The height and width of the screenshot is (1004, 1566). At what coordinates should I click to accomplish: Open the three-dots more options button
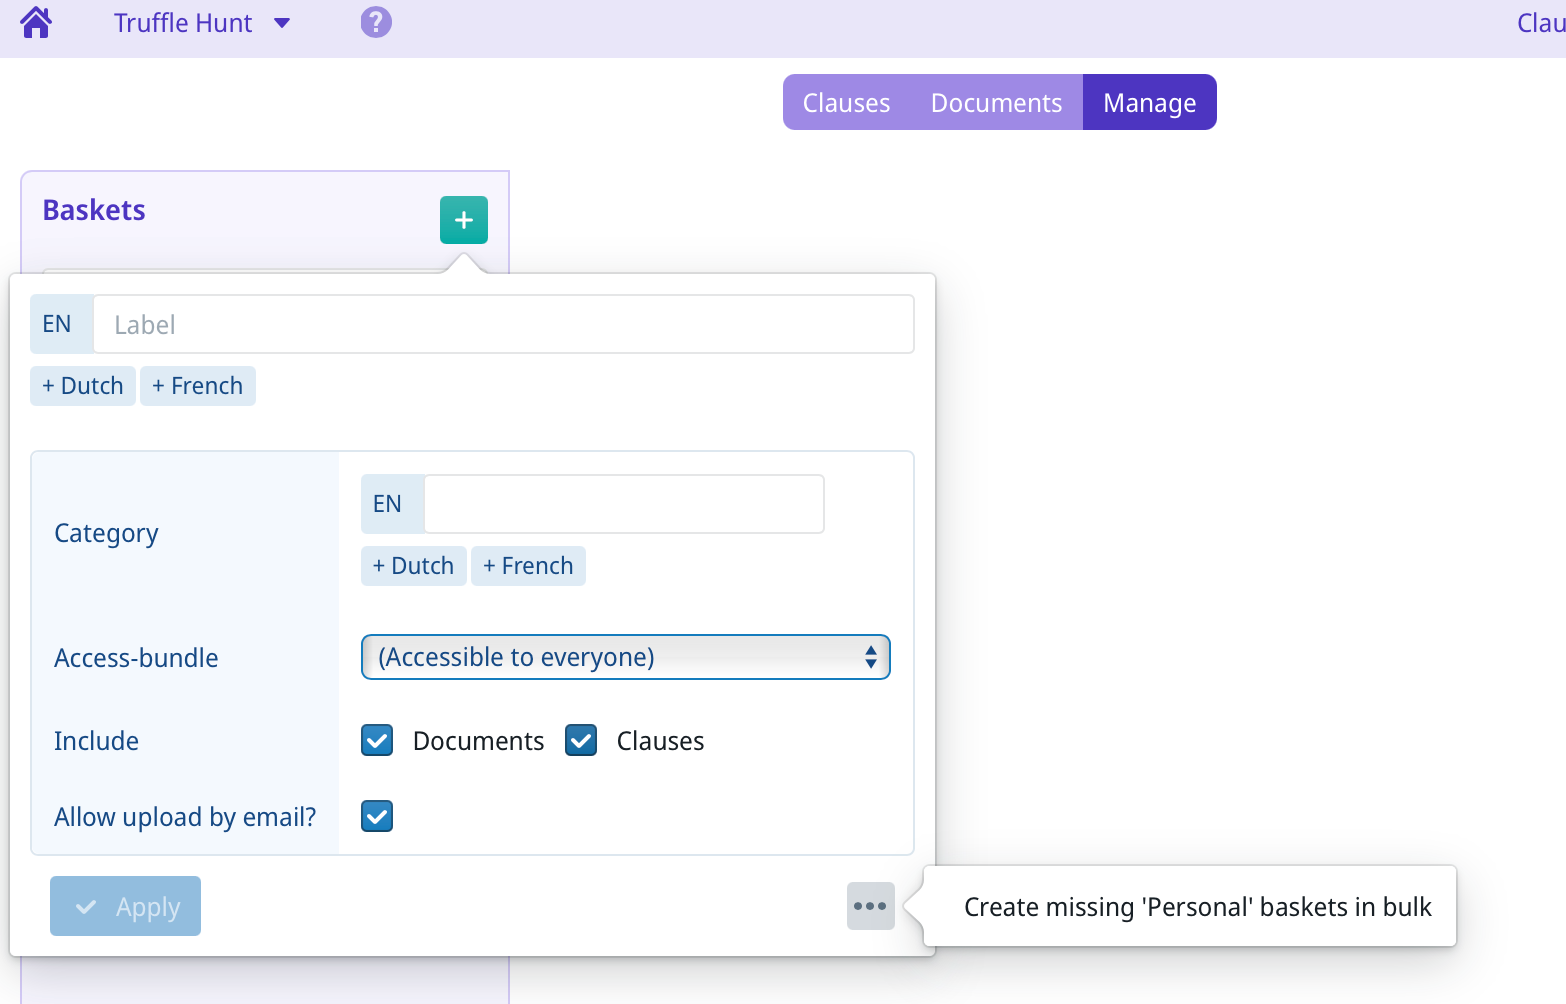coord(870,906)
